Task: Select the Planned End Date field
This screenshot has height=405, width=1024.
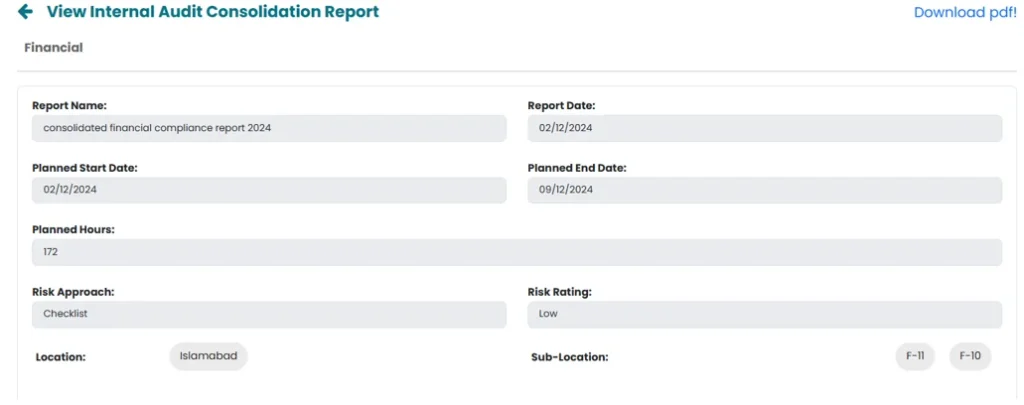Action: click(764, 190)
